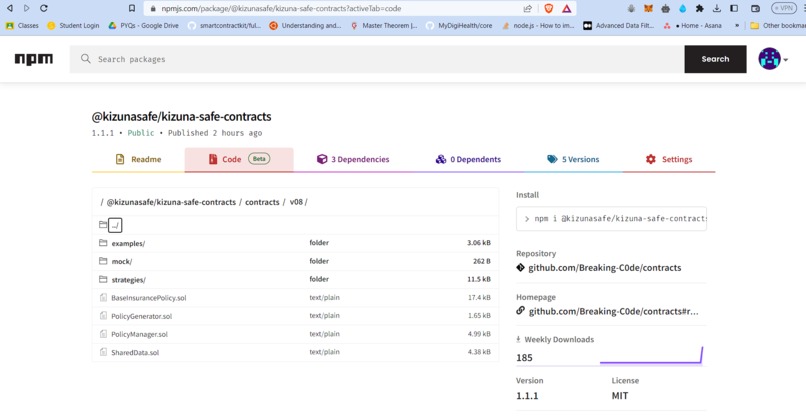Toggle the browser sidebar panel icon
Viewport: 806px width, 418px height.
[x=734, y=8]
